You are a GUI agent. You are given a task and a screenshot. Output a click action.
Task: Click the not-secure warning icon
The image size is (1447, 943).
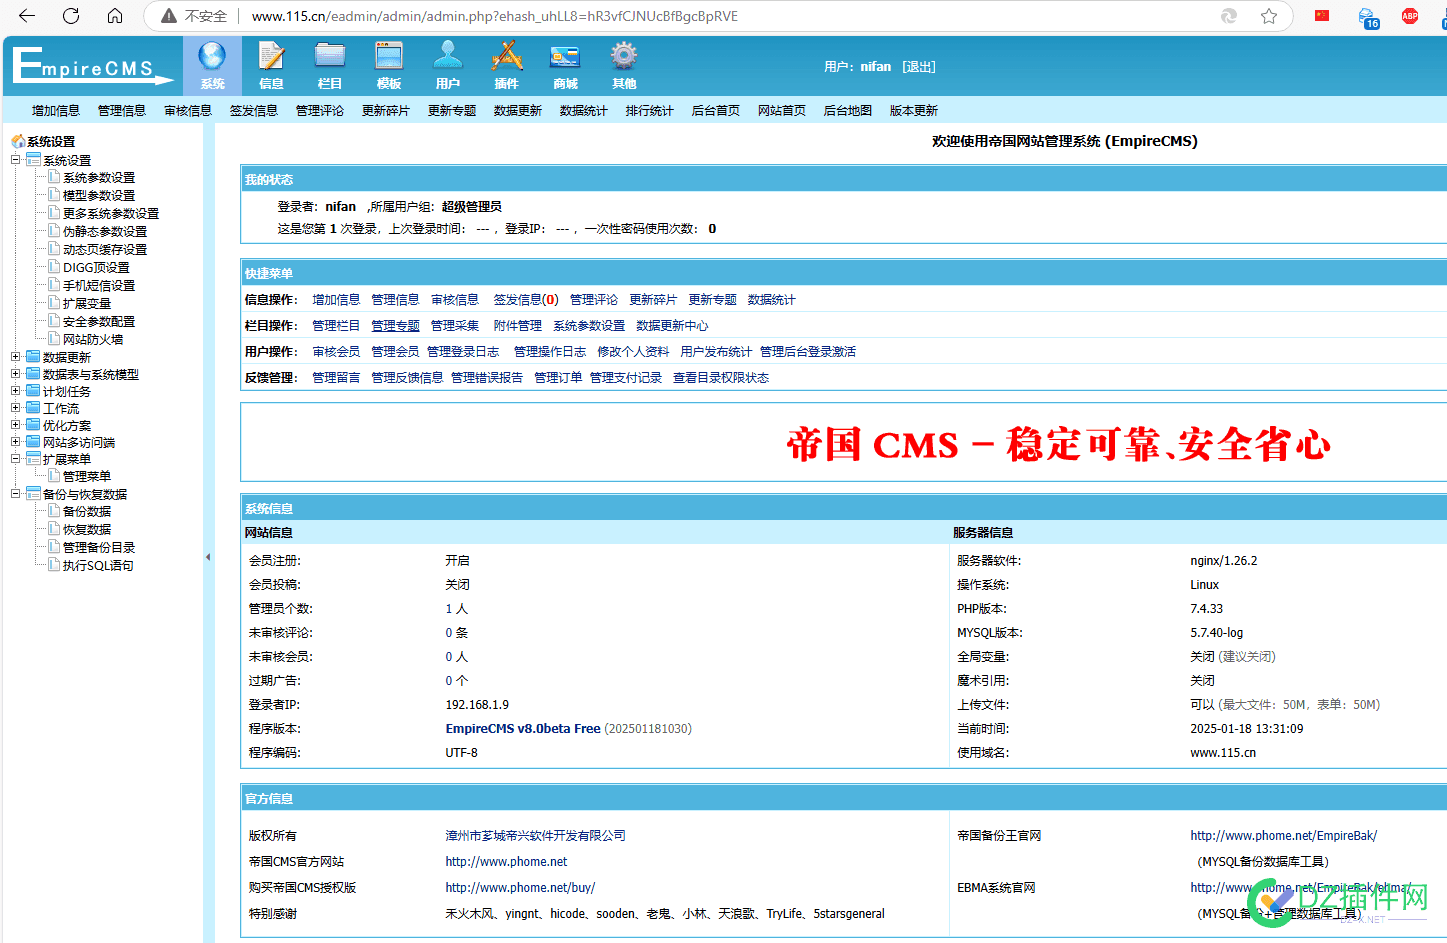click(x=169, y=16)
